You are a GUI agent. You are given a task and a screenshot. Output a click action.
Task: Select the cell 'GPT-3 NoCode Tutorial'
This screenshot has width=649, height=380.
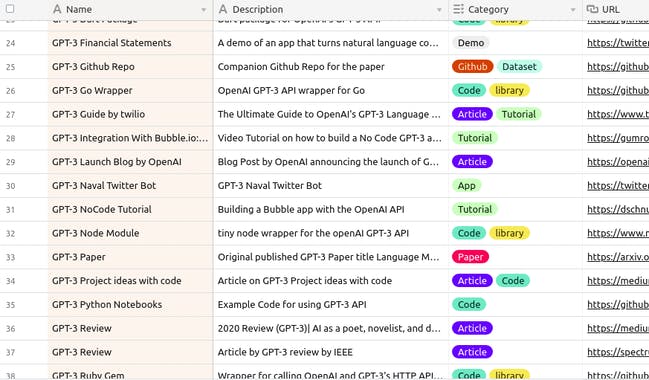130,209
